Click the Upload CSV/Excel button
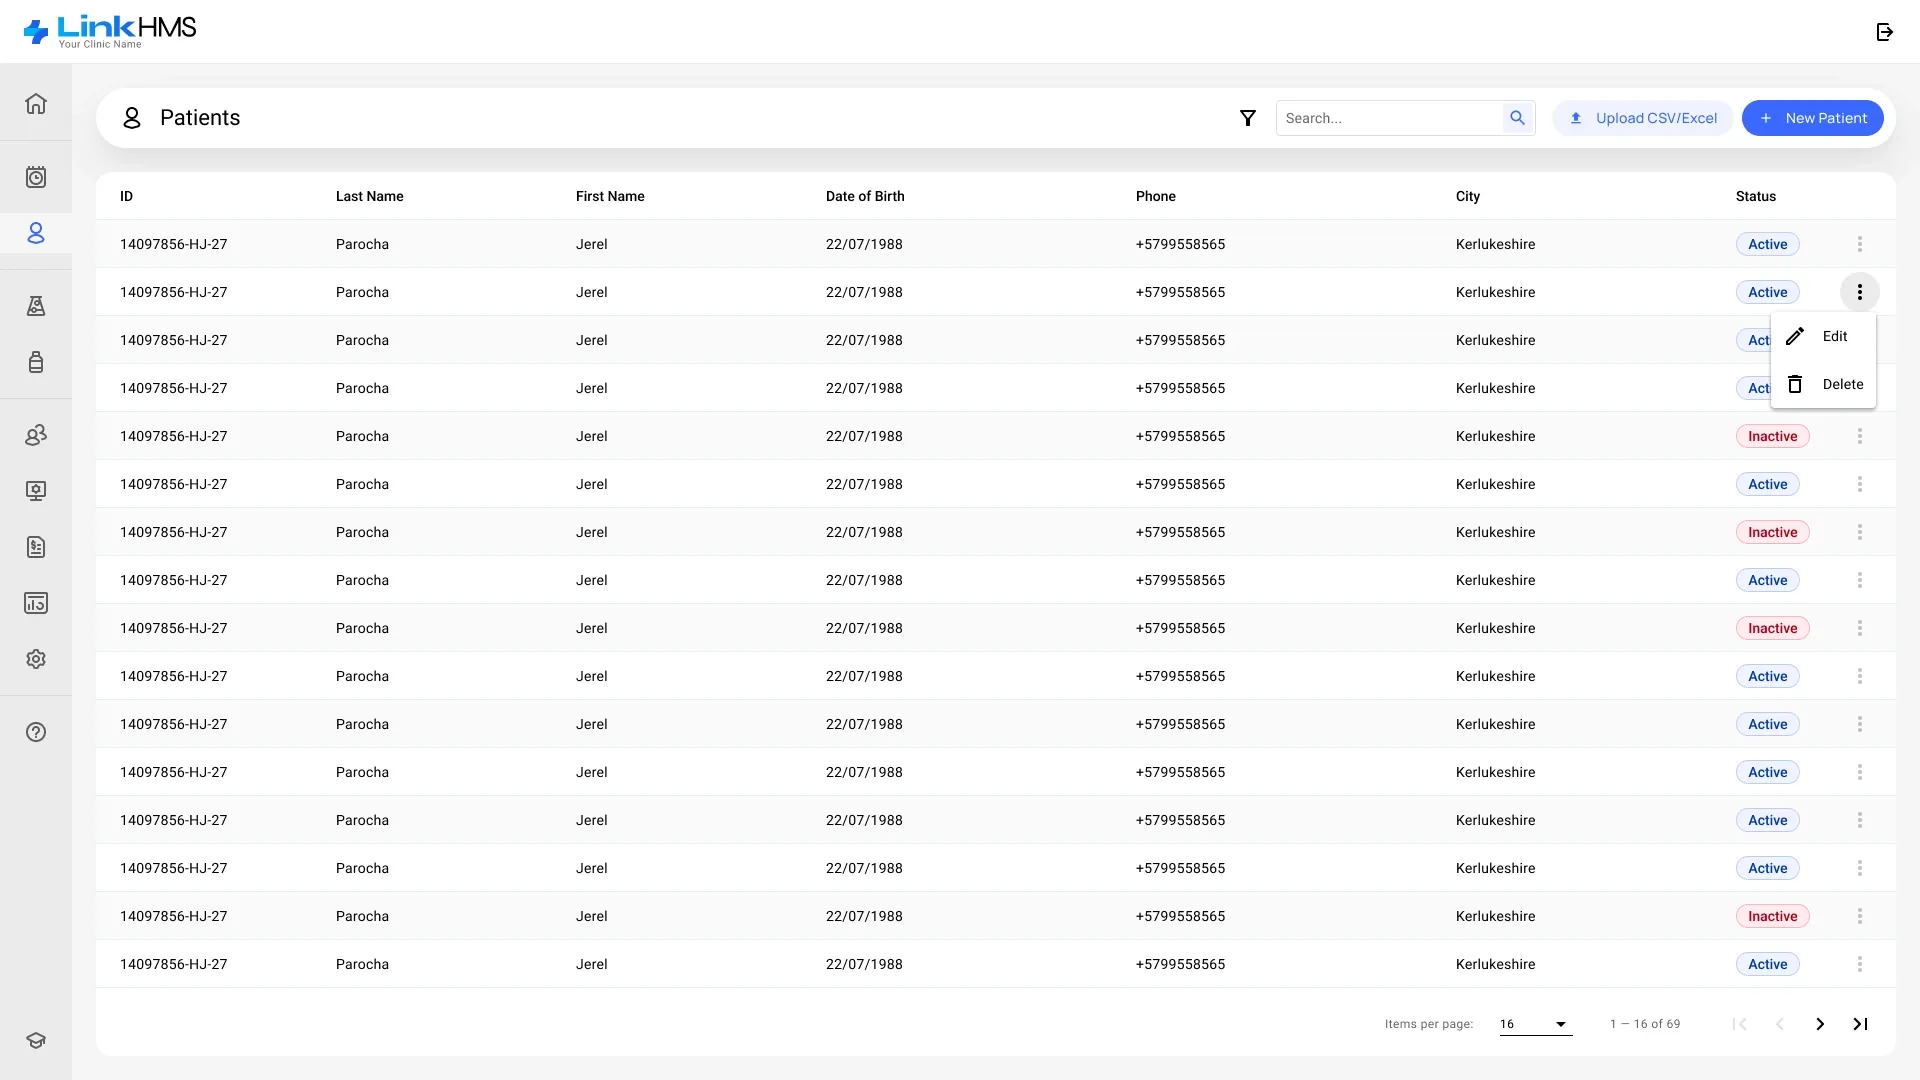1920x1080 pixels. point(1643,118)
